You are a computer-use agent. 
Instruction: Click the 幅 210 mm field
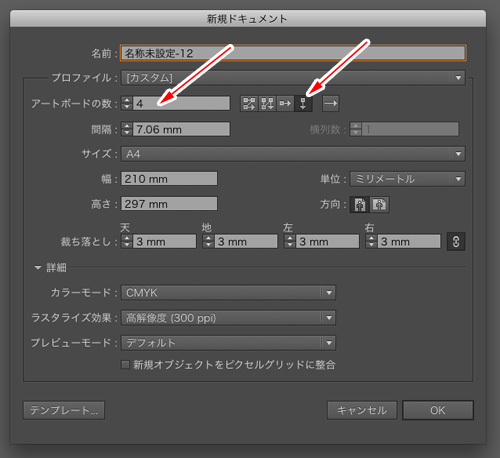169,179
